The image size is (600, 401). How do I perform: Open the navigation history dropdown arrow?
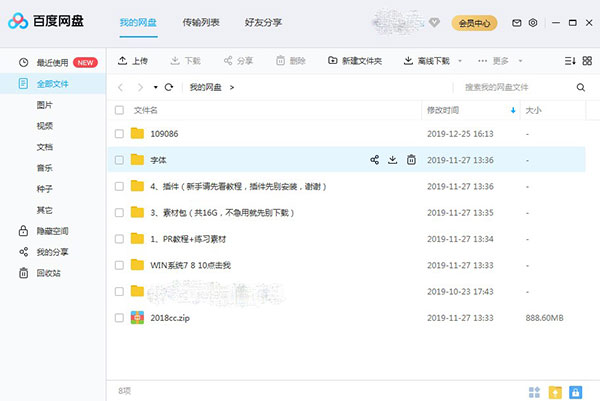tap(155, 87)
